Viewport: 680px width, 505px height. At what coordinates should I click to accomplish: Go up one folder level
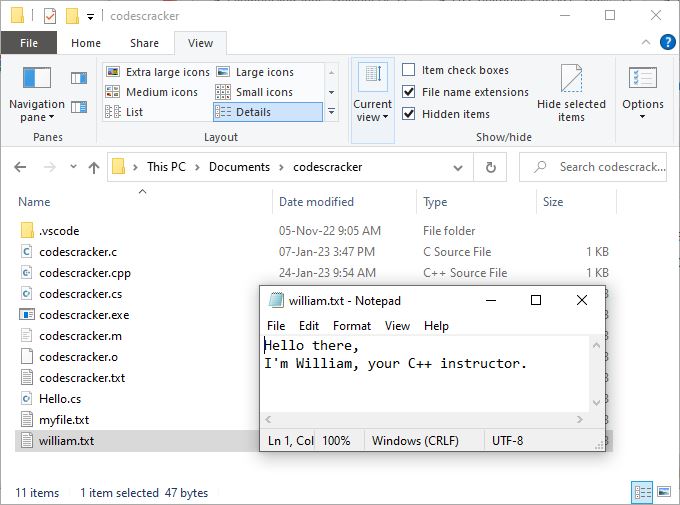coord(94,167)
